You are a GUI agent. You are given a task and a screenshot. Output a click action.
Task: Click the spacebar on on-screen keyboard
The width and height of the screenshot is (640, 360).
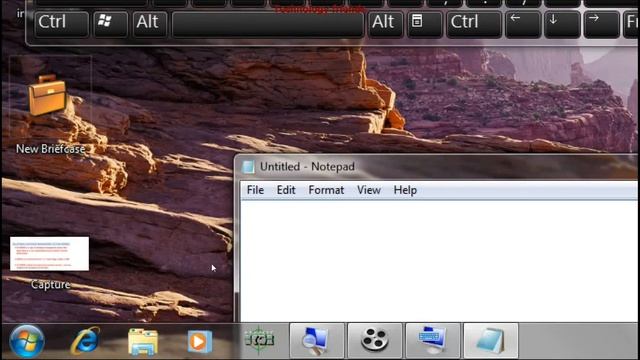point(268,24)
